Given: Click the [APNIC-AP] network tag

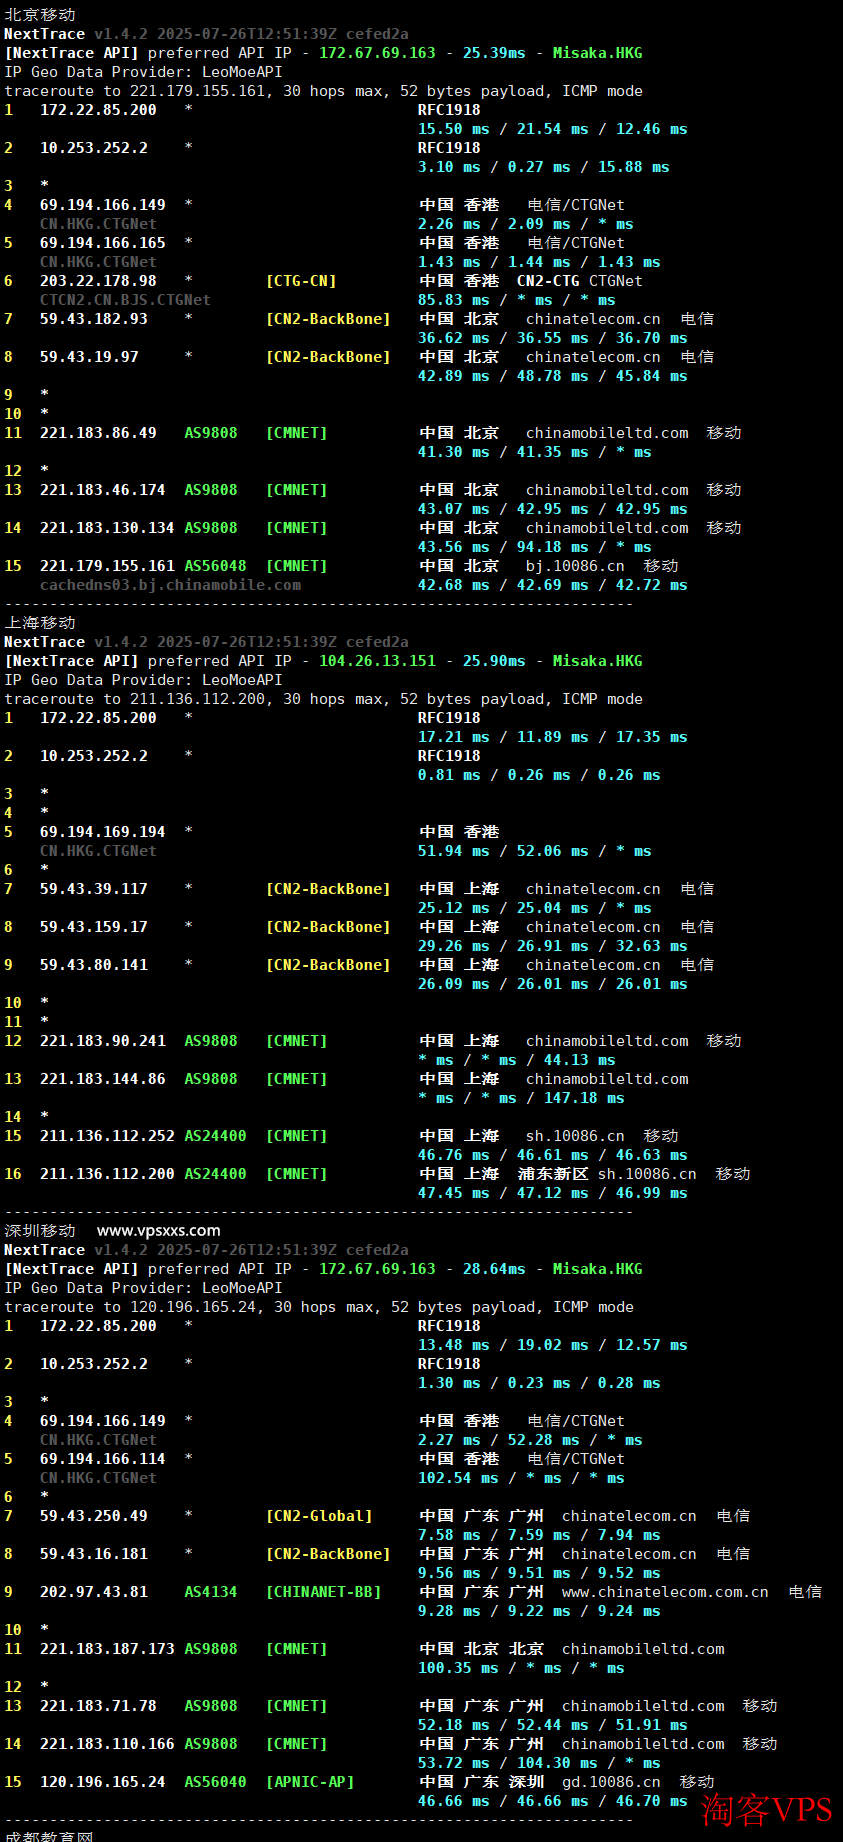Looking at the screenshot, I should tap(310, 1782).
